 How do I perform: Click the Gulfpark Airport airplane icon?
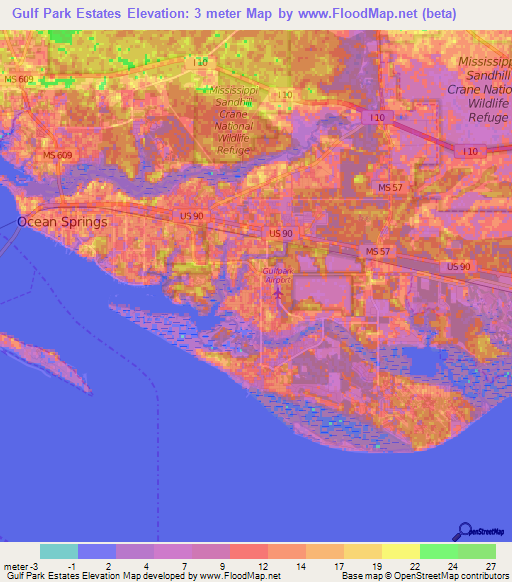pyautogui.click(x=277, y=293)
